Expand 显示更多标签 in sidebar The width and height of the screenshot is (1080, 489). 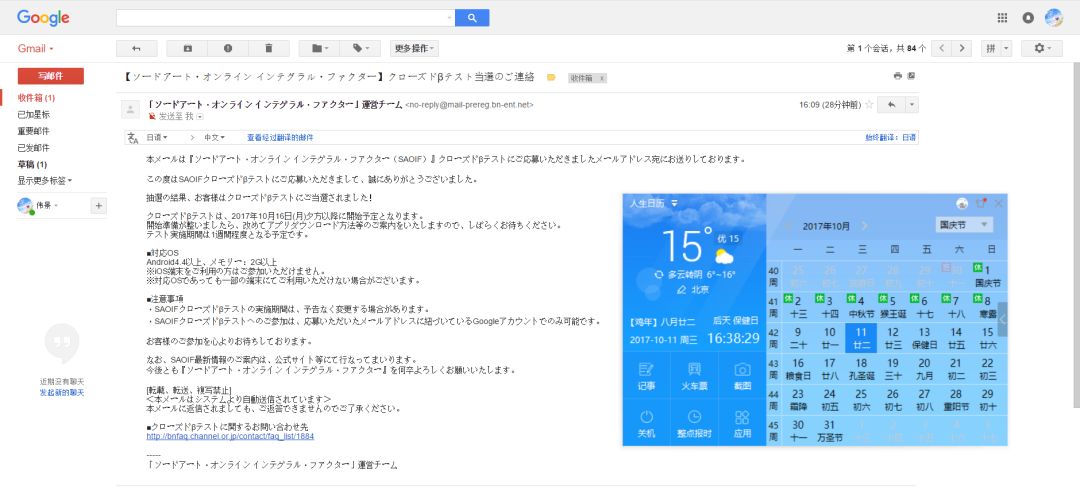[45, 180]
